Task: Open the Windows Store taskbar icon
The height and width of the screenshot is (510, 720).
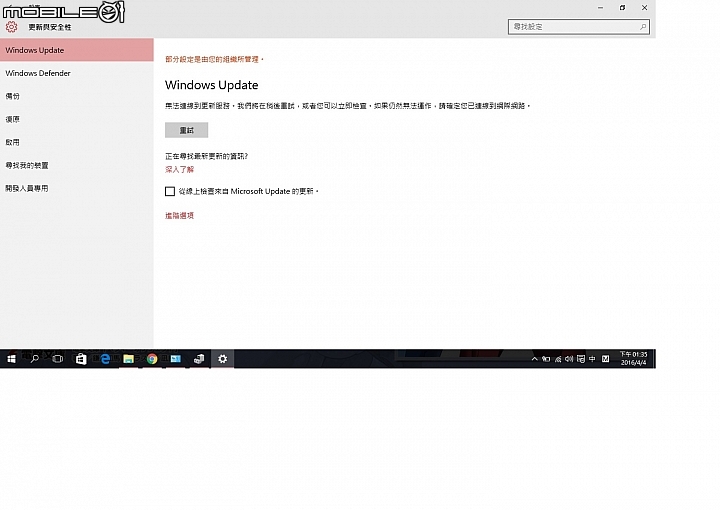Action: (x=81, y=359)
